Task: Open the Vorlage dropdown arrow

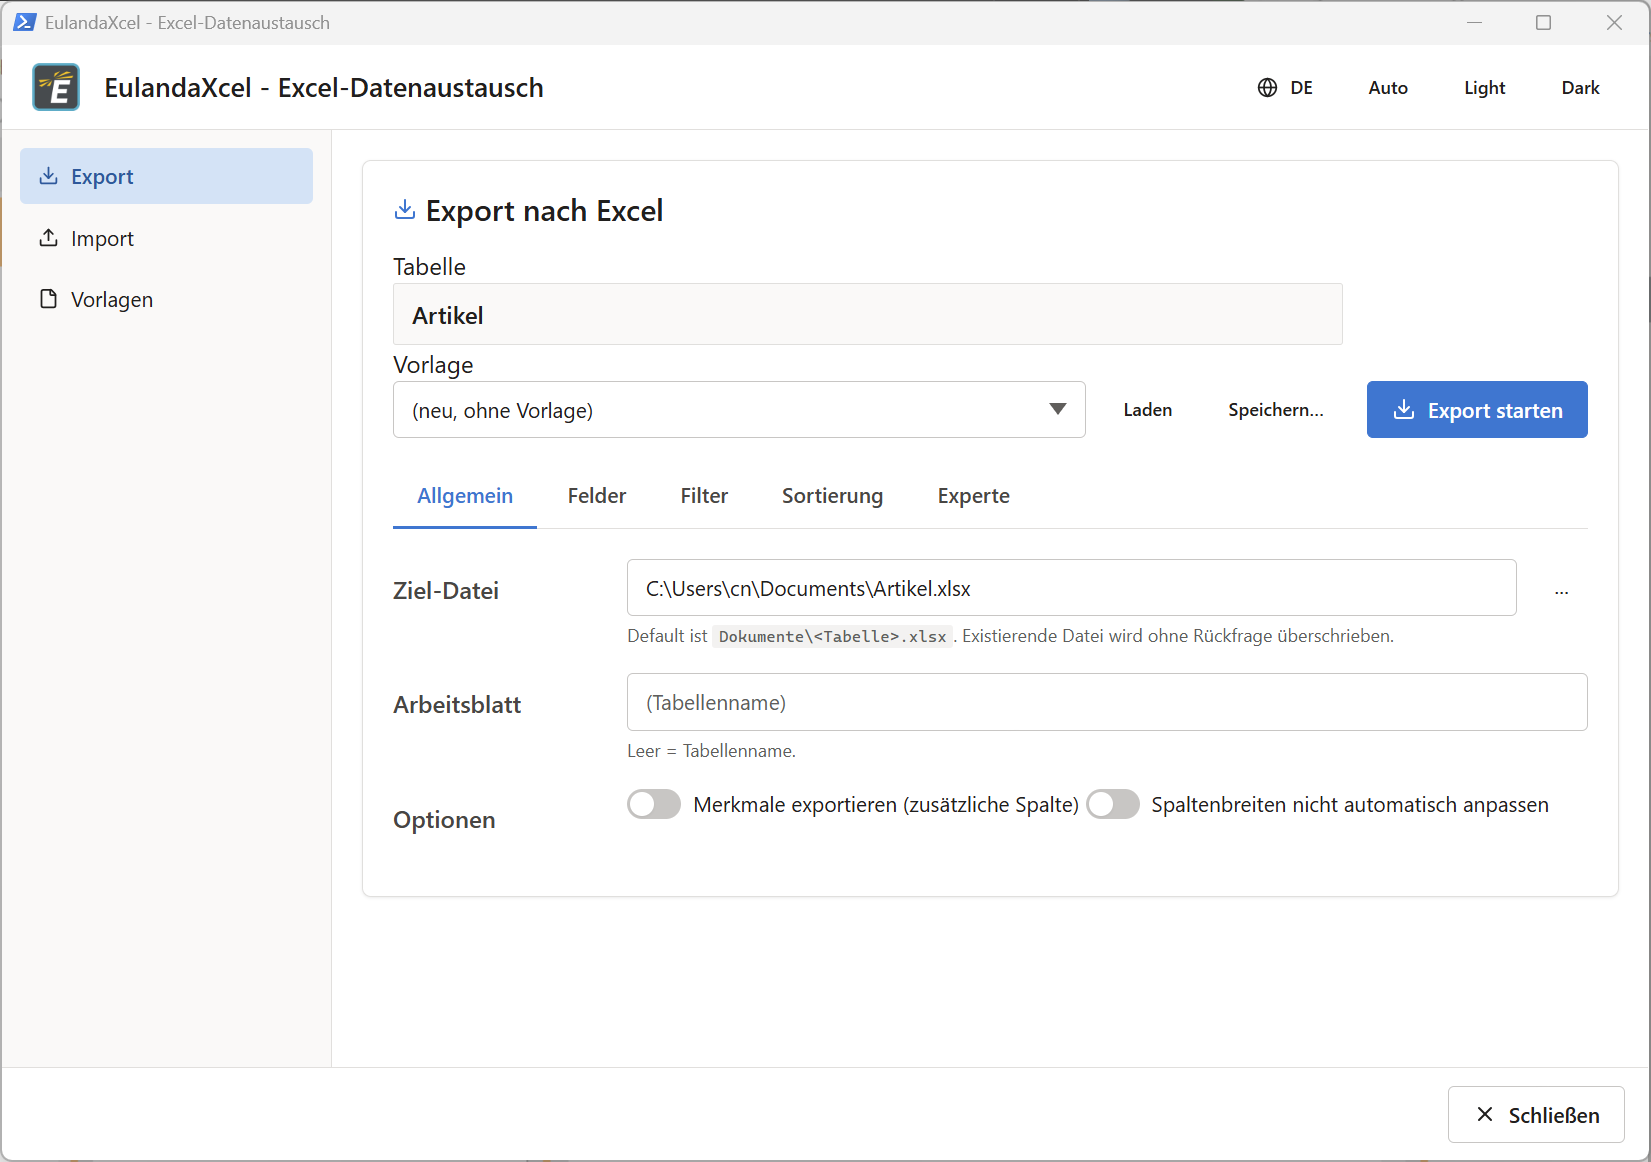Action: click(1057, 409)
